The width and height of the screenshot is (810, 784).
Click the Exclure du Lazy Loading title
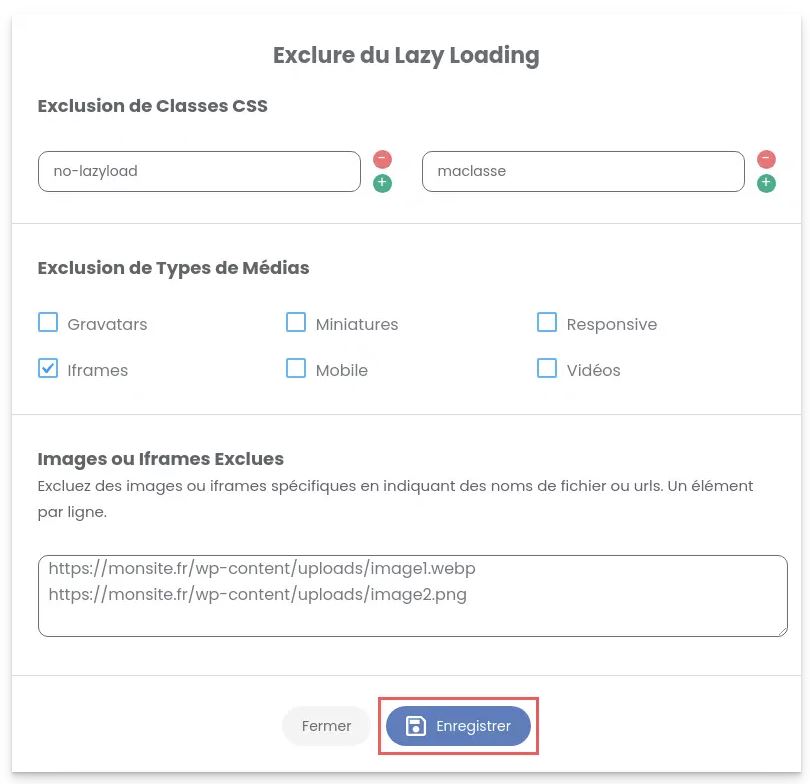tap(405, 55)
